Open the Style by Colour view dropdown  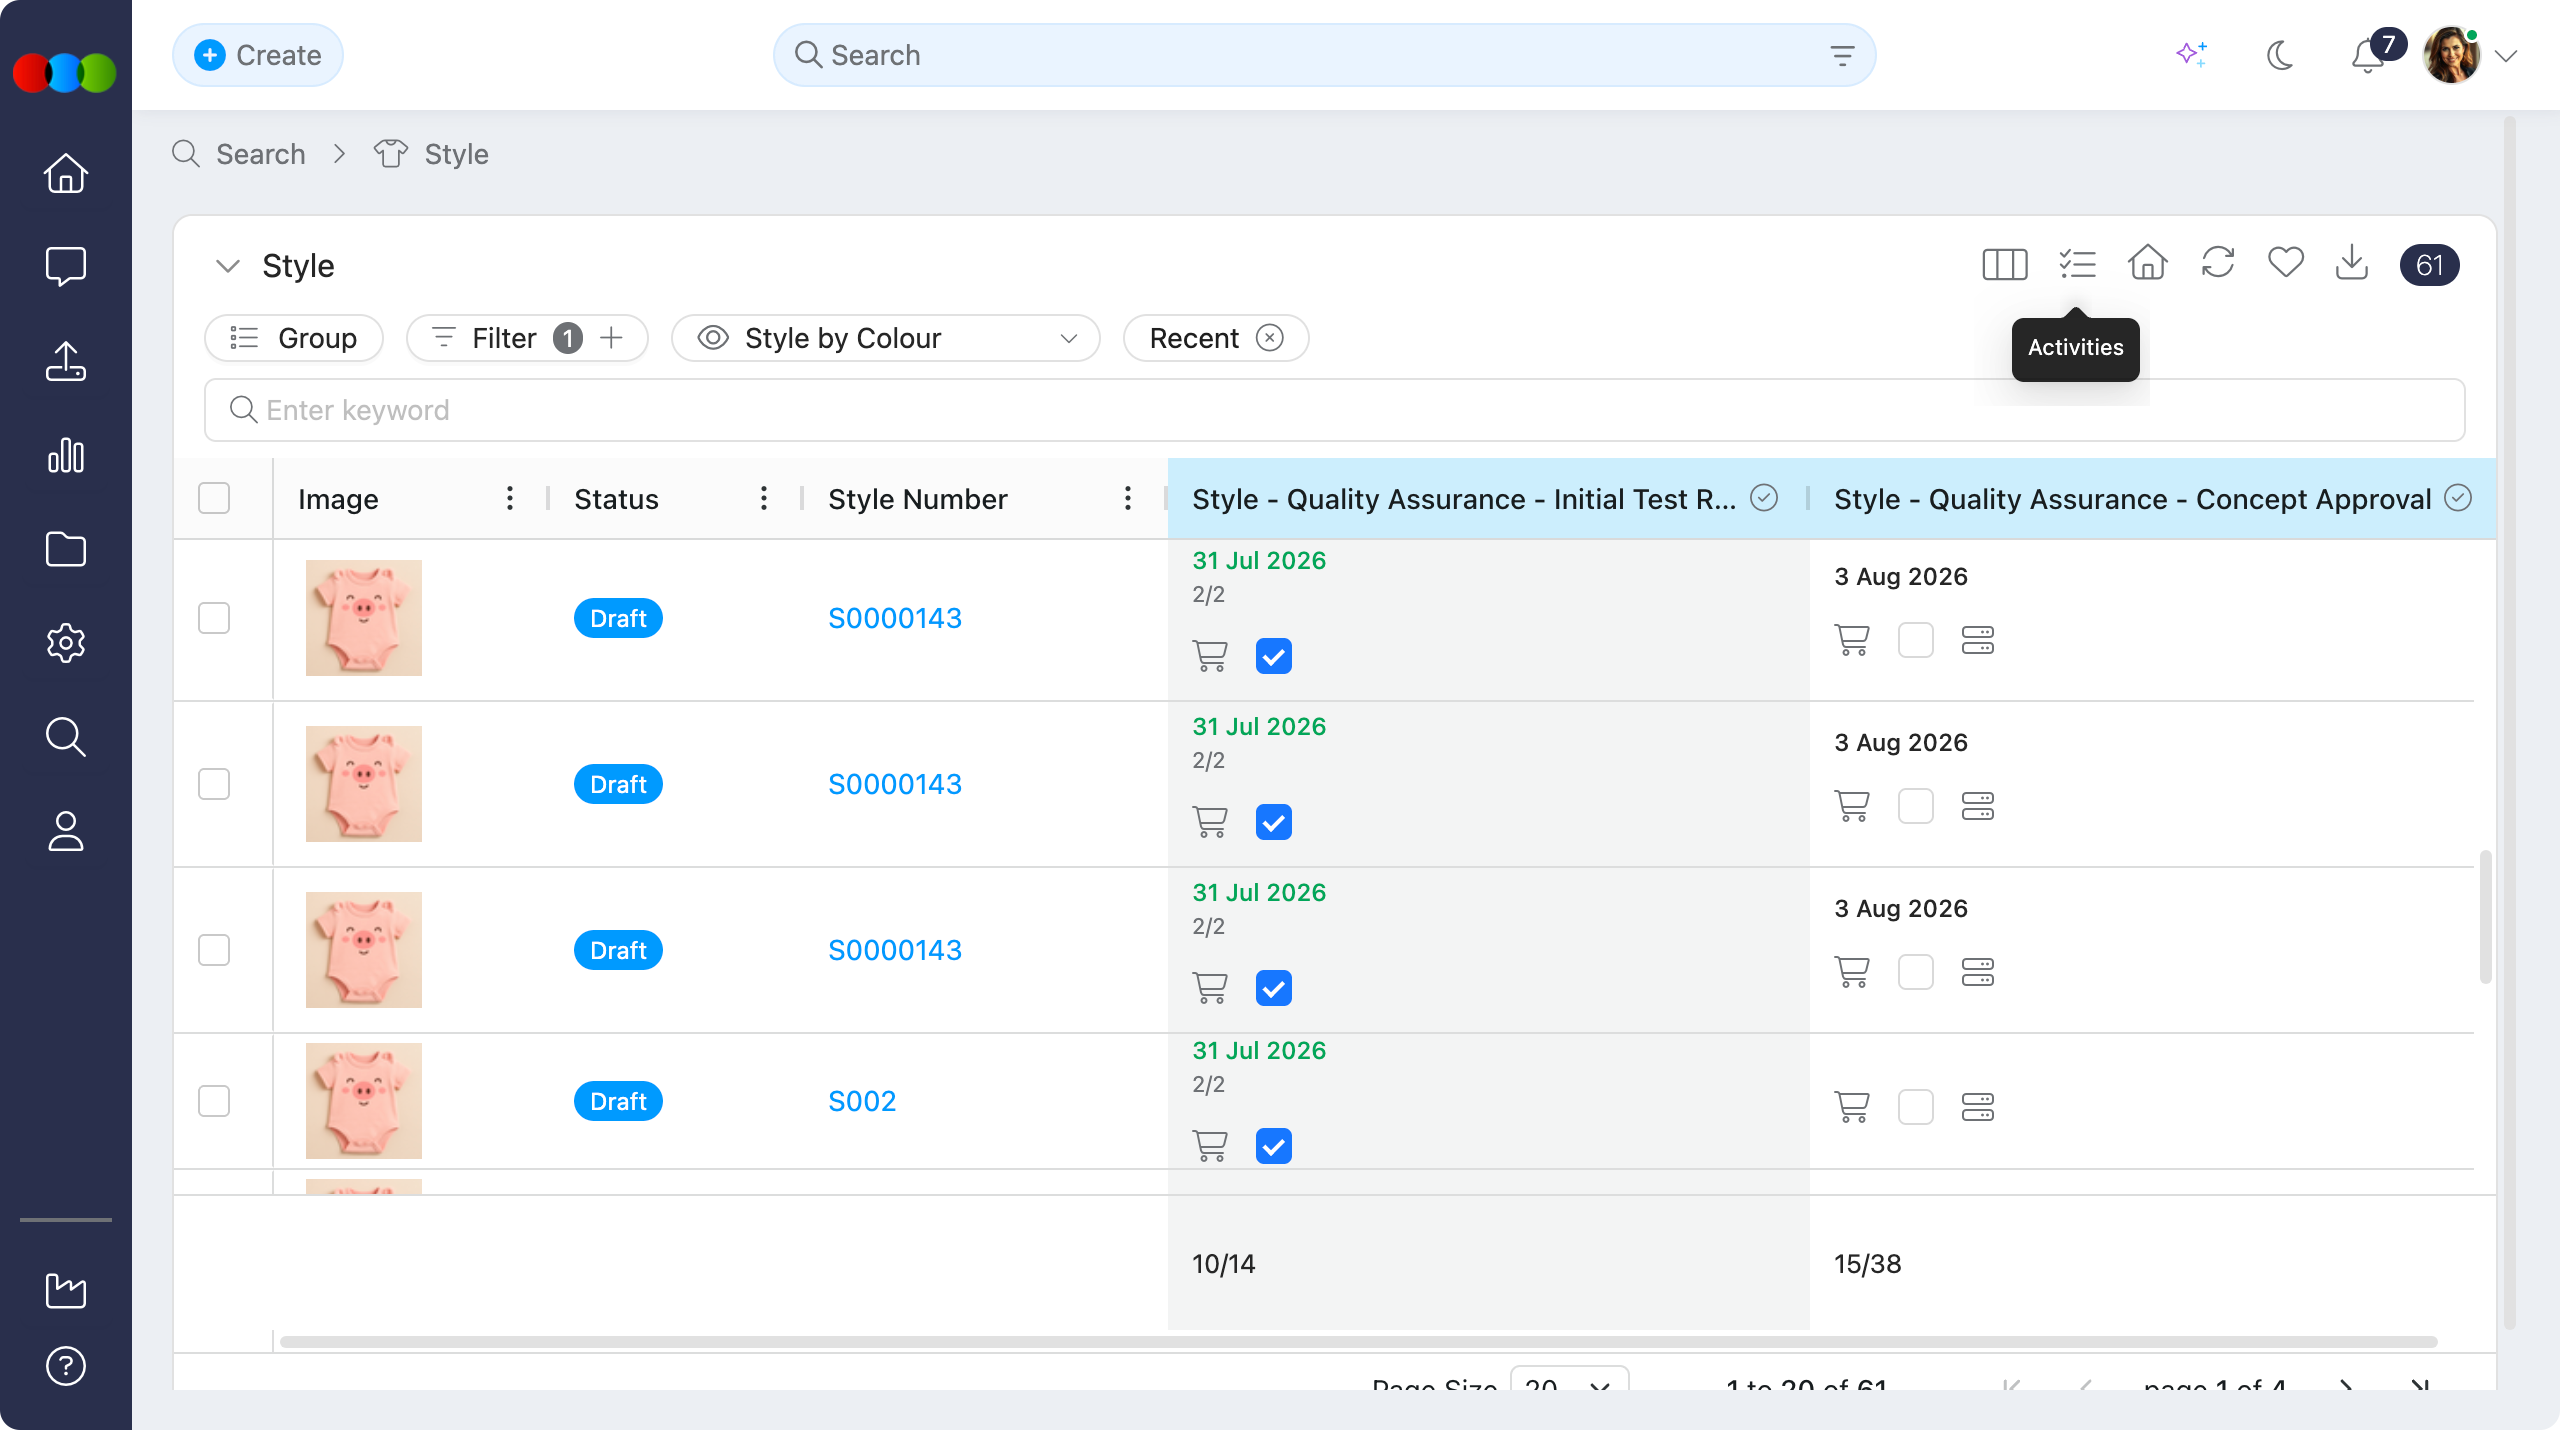coord(885,338)
